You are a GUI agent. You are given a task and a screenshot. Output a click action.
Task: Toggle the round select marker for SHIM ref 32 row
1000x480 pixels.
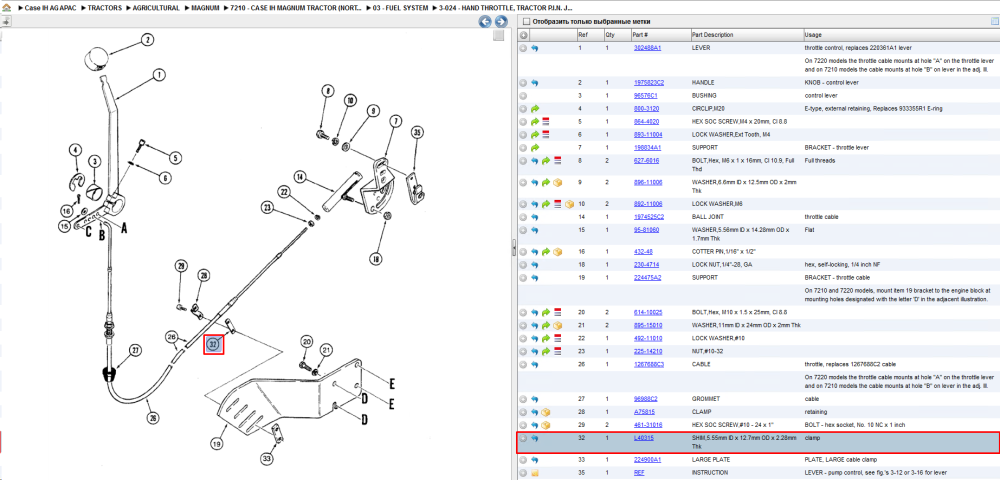523,438
